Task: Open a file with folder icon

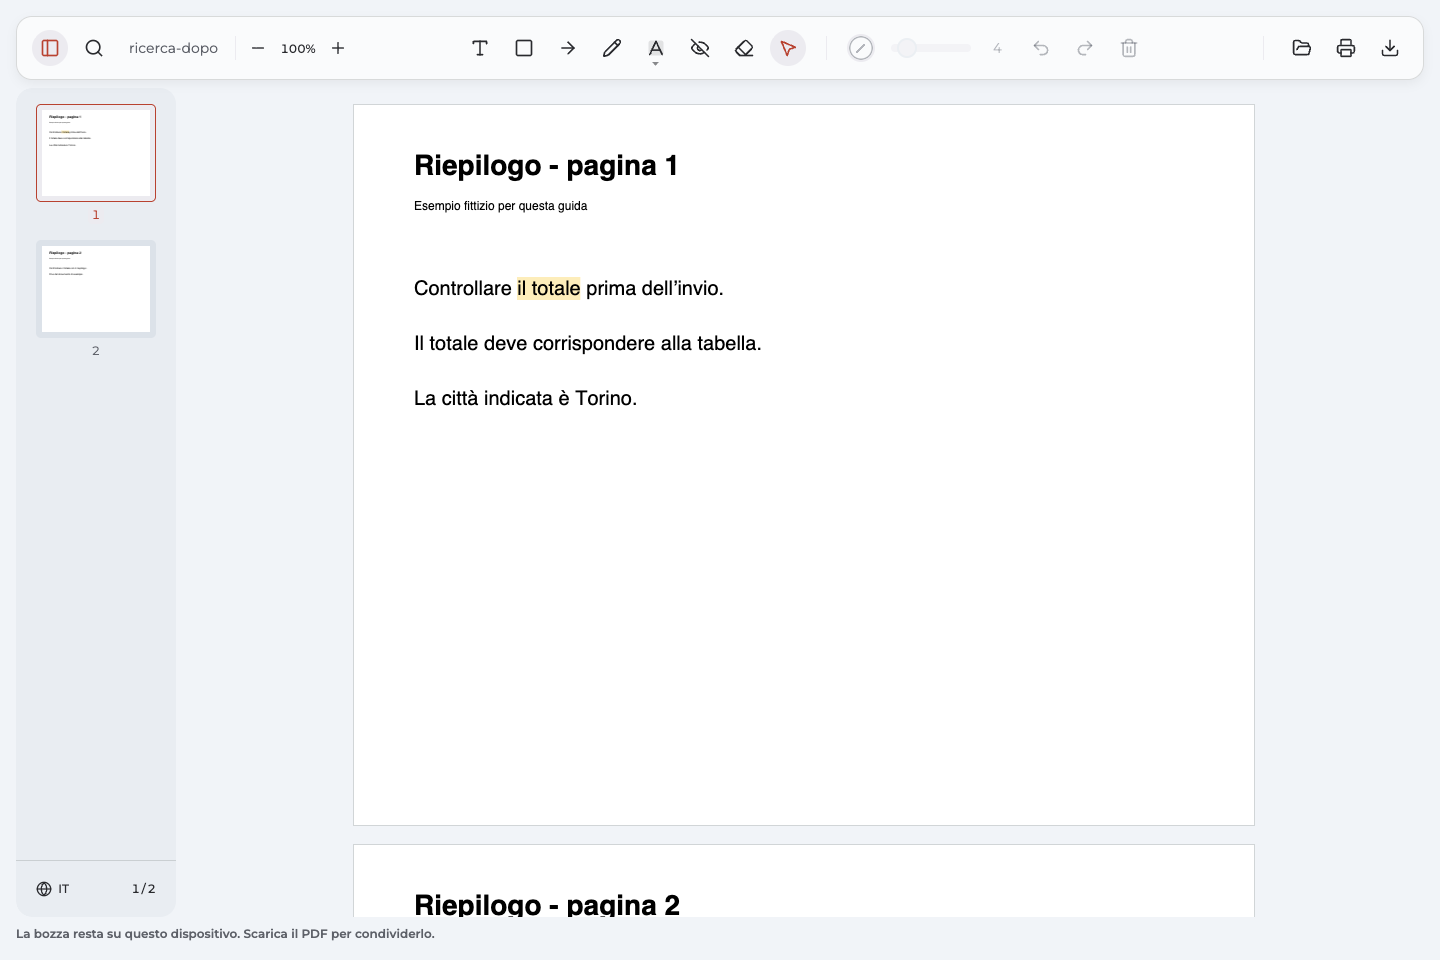Action: 1302,48
